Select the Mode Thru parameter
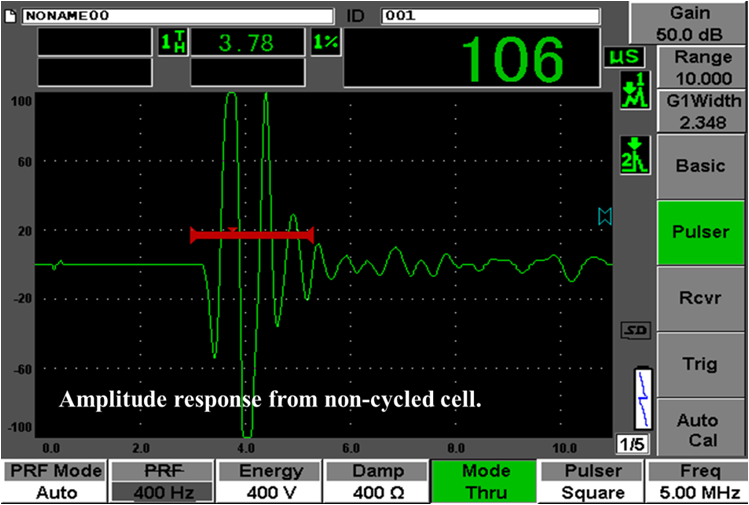This screenshot has width=749, height=505. (x=485, y=481)
